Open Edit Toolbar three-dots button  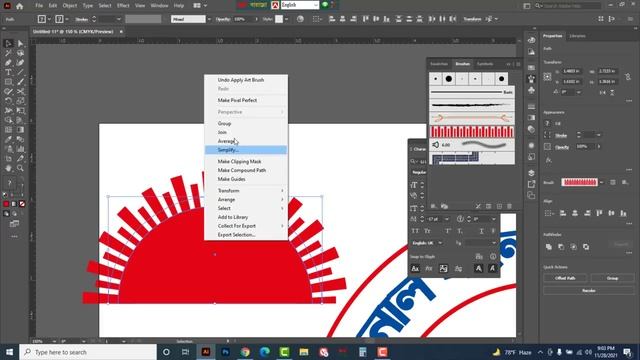pos(14,236)
